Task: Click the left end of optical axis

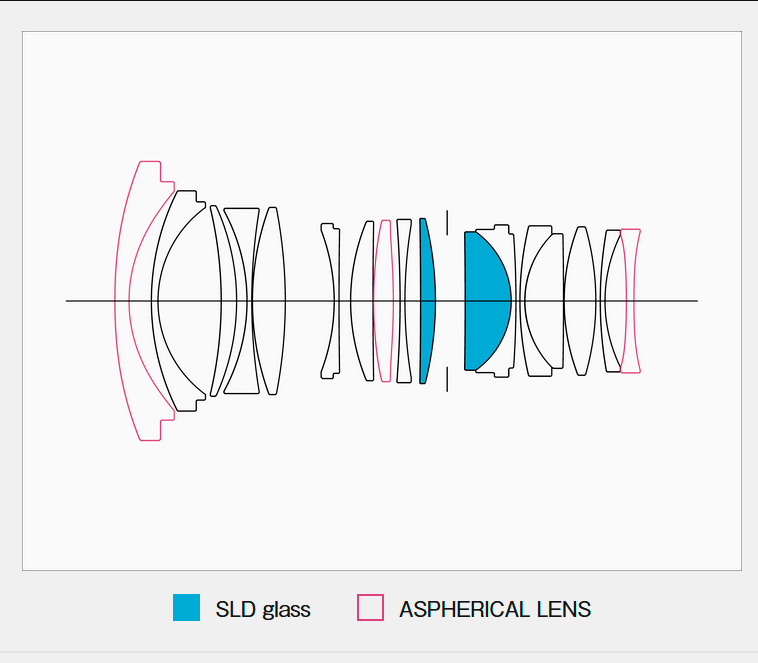Action: coord(68,301)
